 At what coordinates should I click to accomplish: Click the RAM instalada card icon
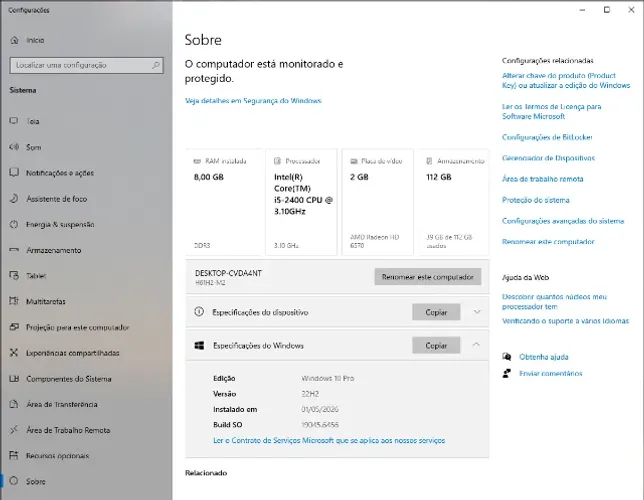(197, 161)
